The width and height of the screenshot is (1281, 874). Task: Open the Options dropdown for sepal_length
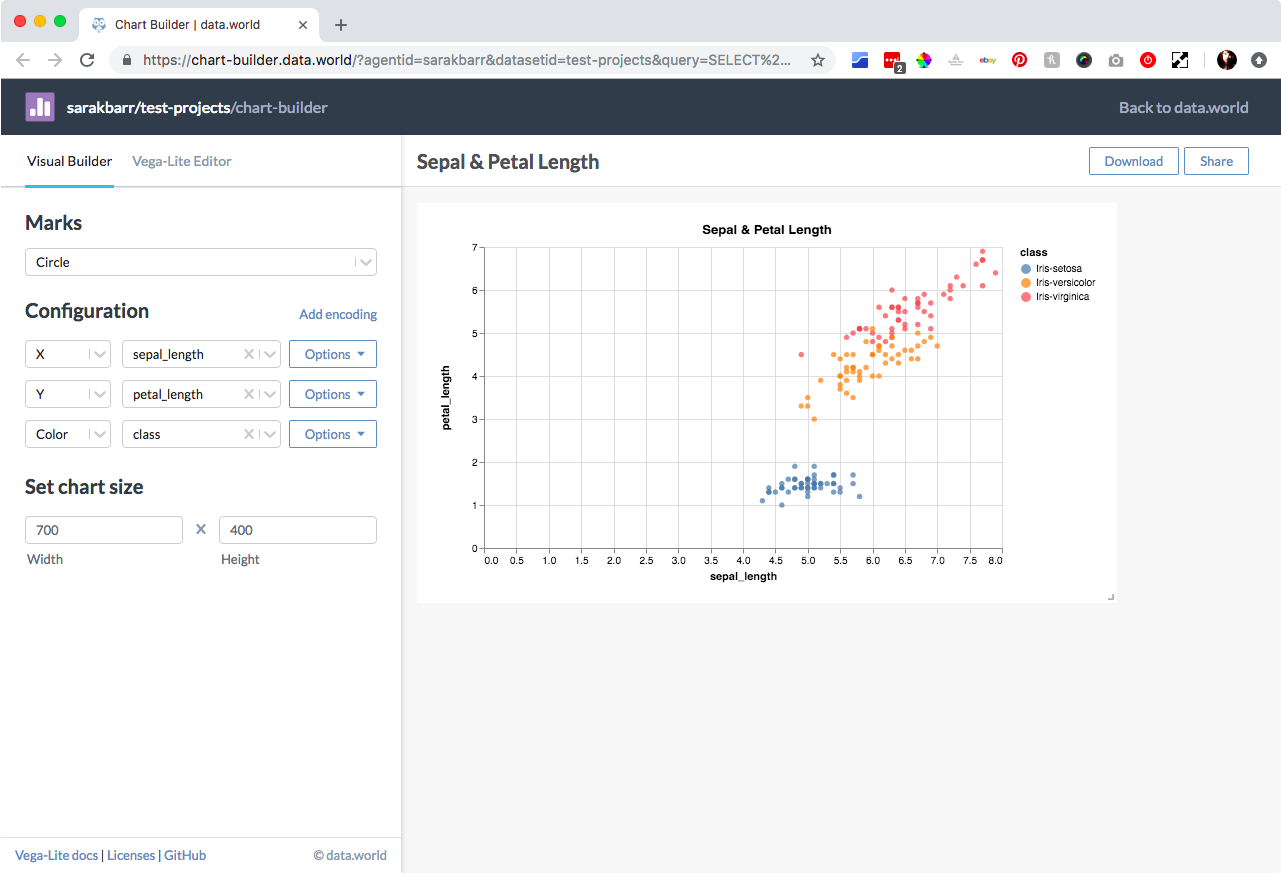pos(332,353)
